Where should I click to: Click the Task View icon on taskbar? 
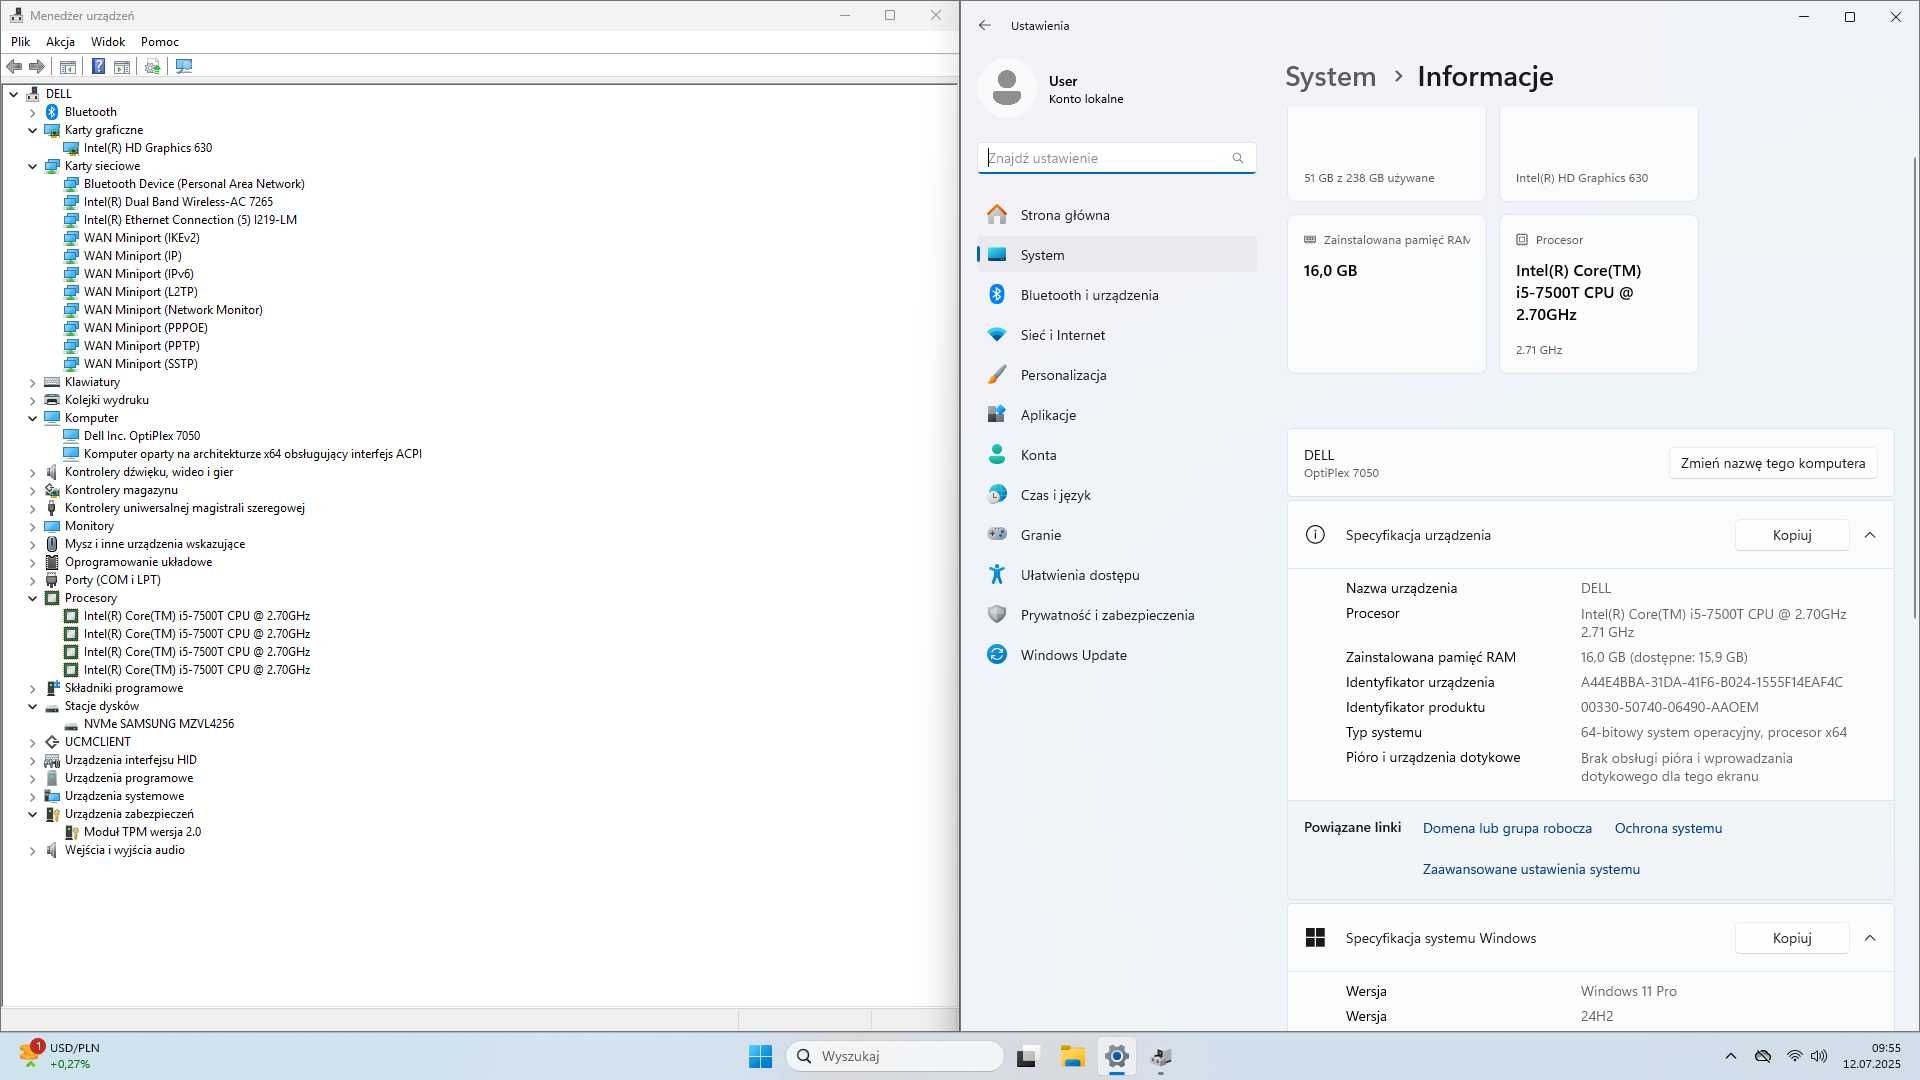1027,1056
